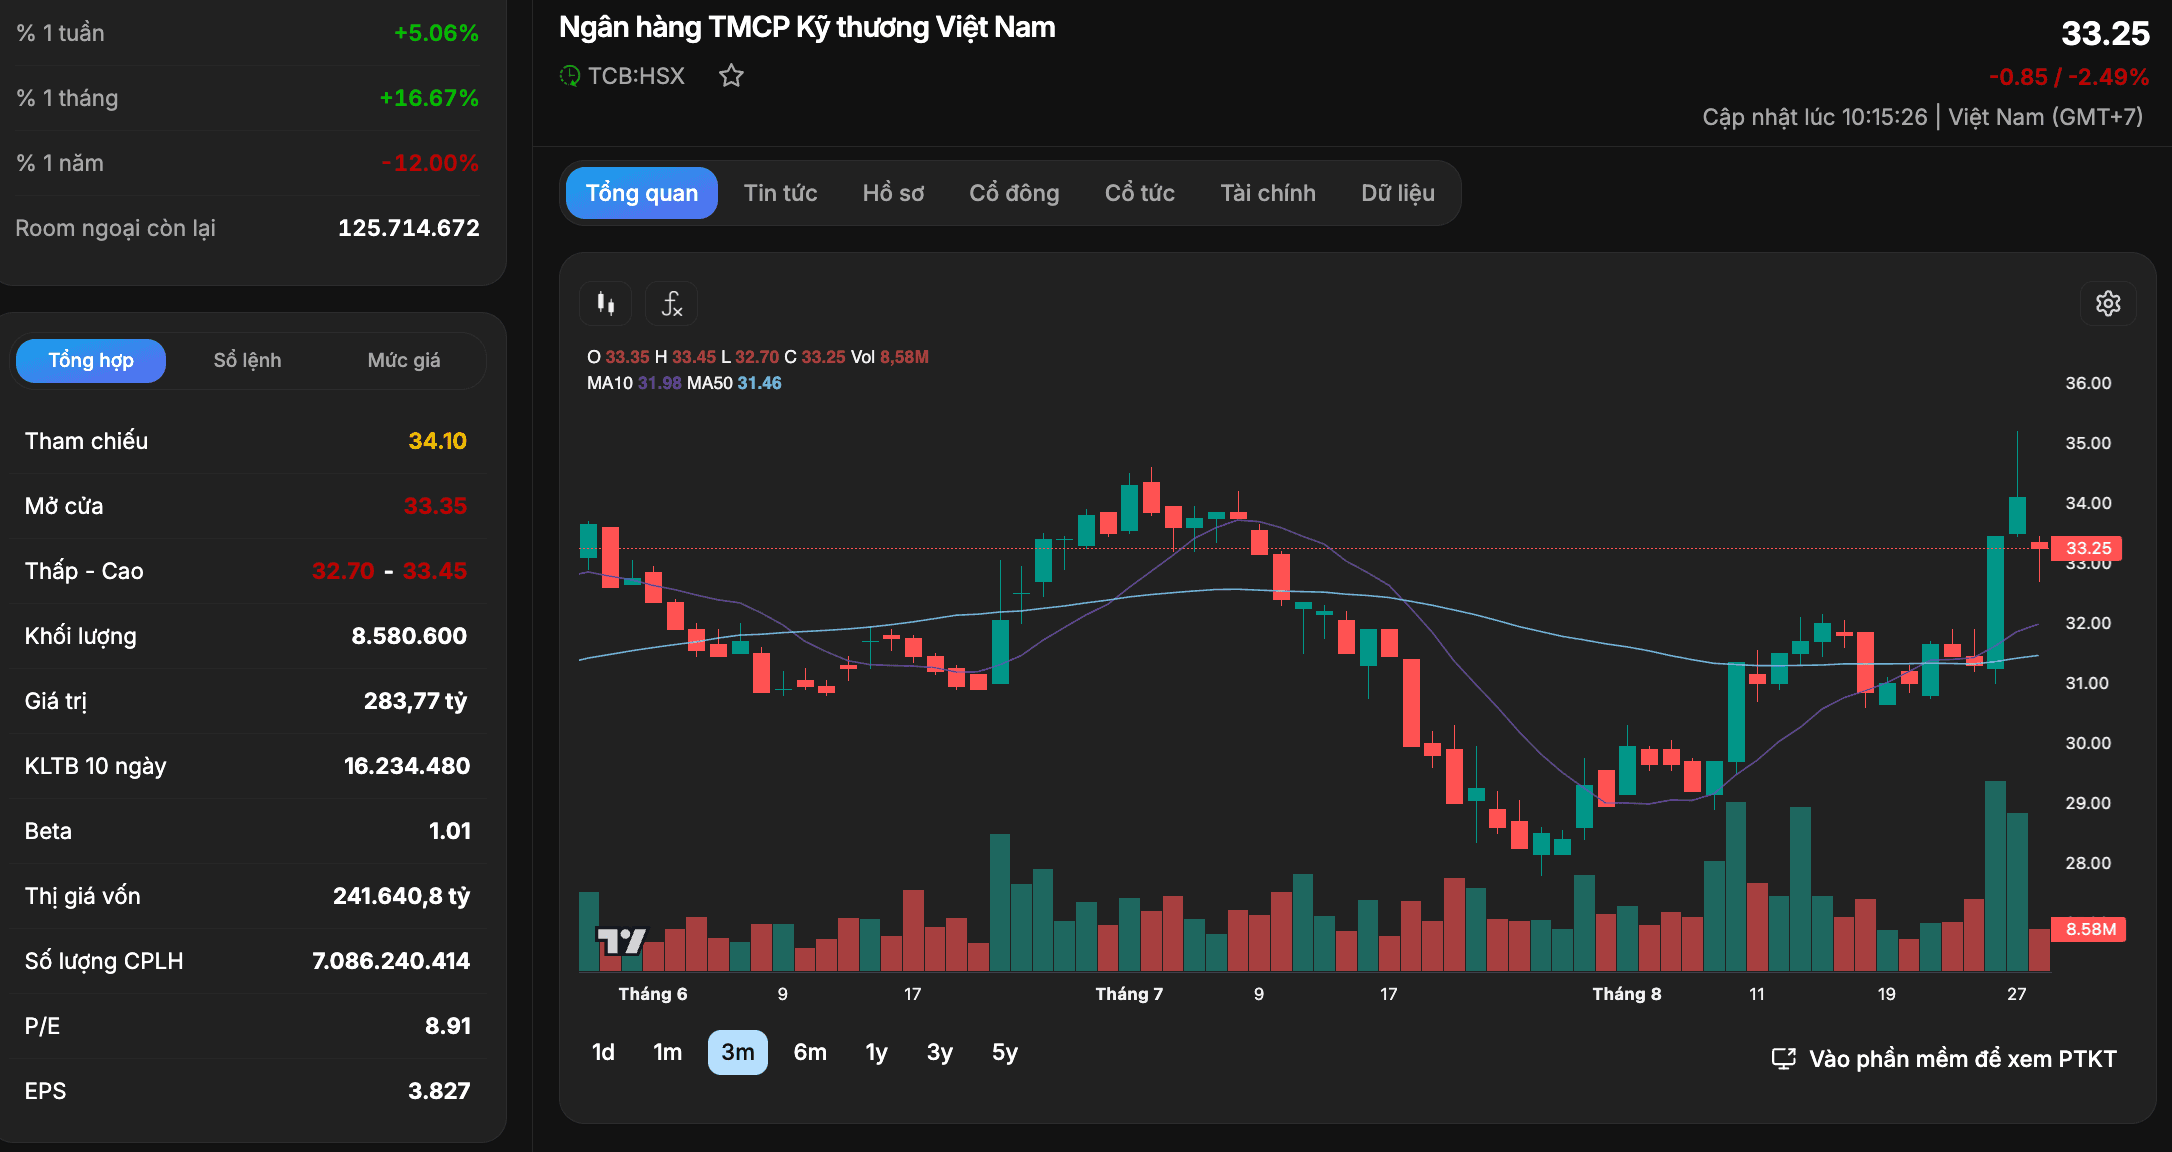Open the Mức giá tab
The image size is (2172, 1152).
pos(404,360)
